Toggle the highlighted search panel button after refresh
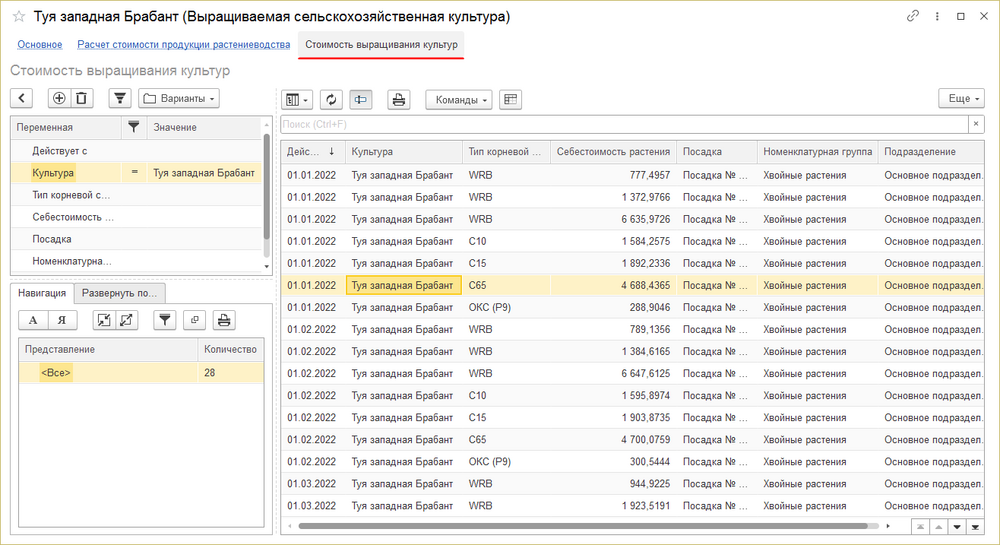The width and height of the screenshot is (1000, 545). click(360, 99)
